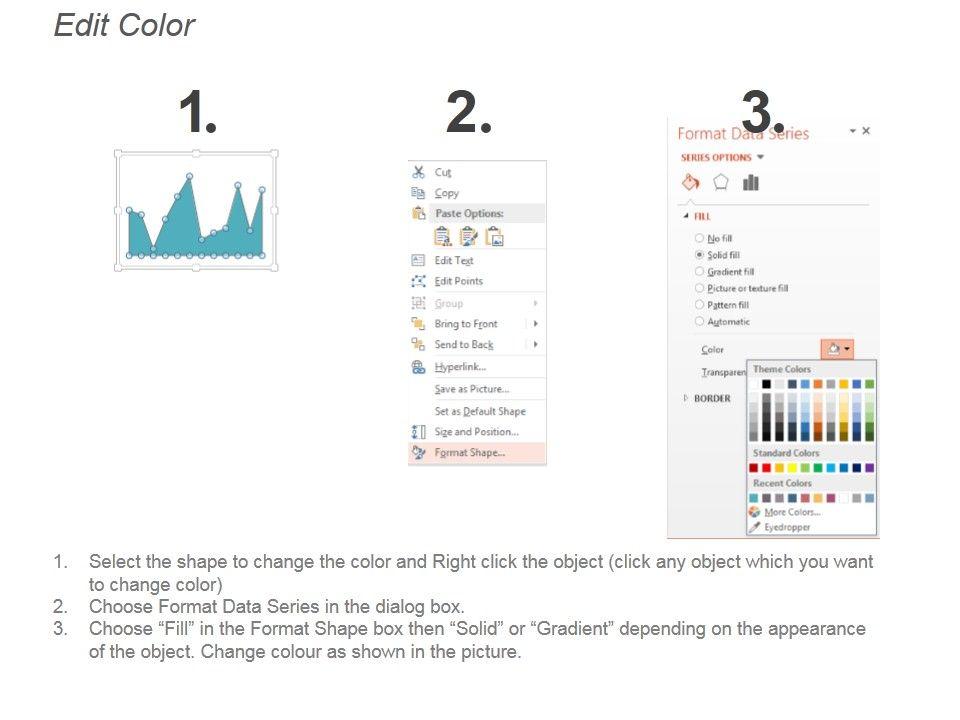This screenshot has width=960, height=720.
Task: Choose the first Paste Options clipboard icon
Action: click(x=442, y=236)
